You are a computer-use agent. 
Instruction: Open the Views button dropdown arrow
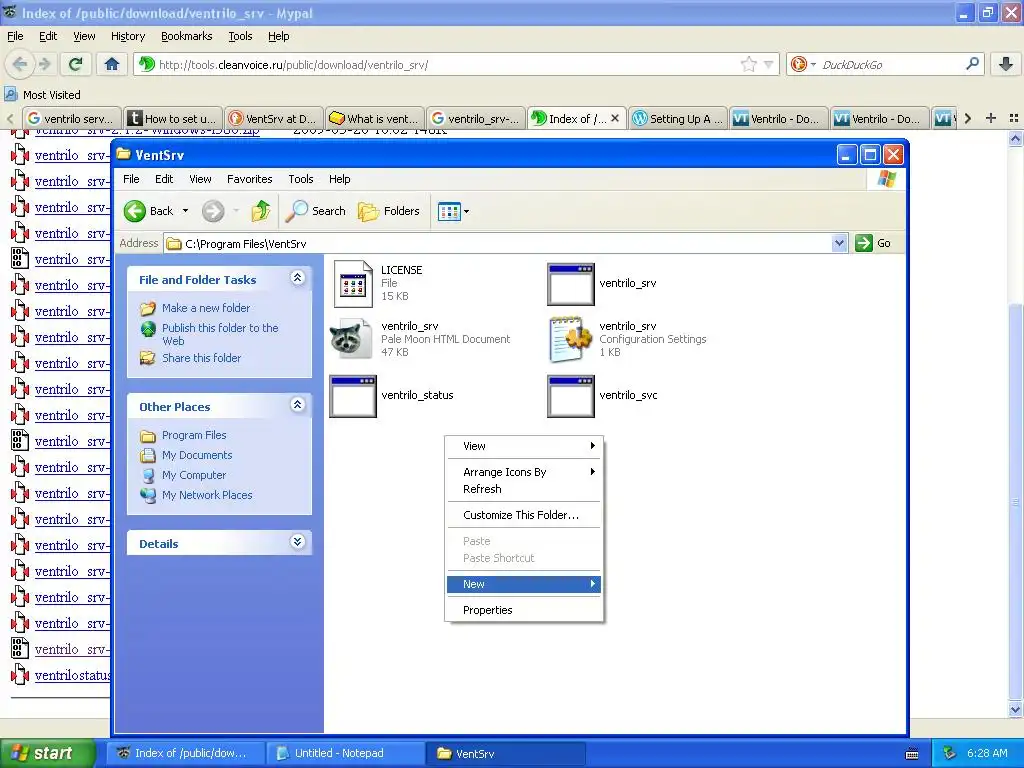[x=466, y=212]
